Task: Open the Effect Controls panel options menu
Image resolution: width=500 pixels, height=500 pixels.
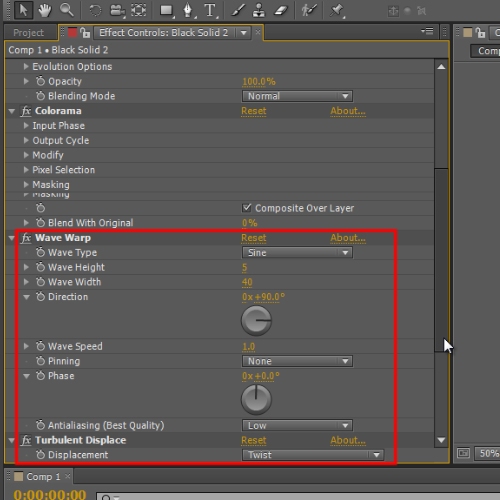Action: [427, 31]
